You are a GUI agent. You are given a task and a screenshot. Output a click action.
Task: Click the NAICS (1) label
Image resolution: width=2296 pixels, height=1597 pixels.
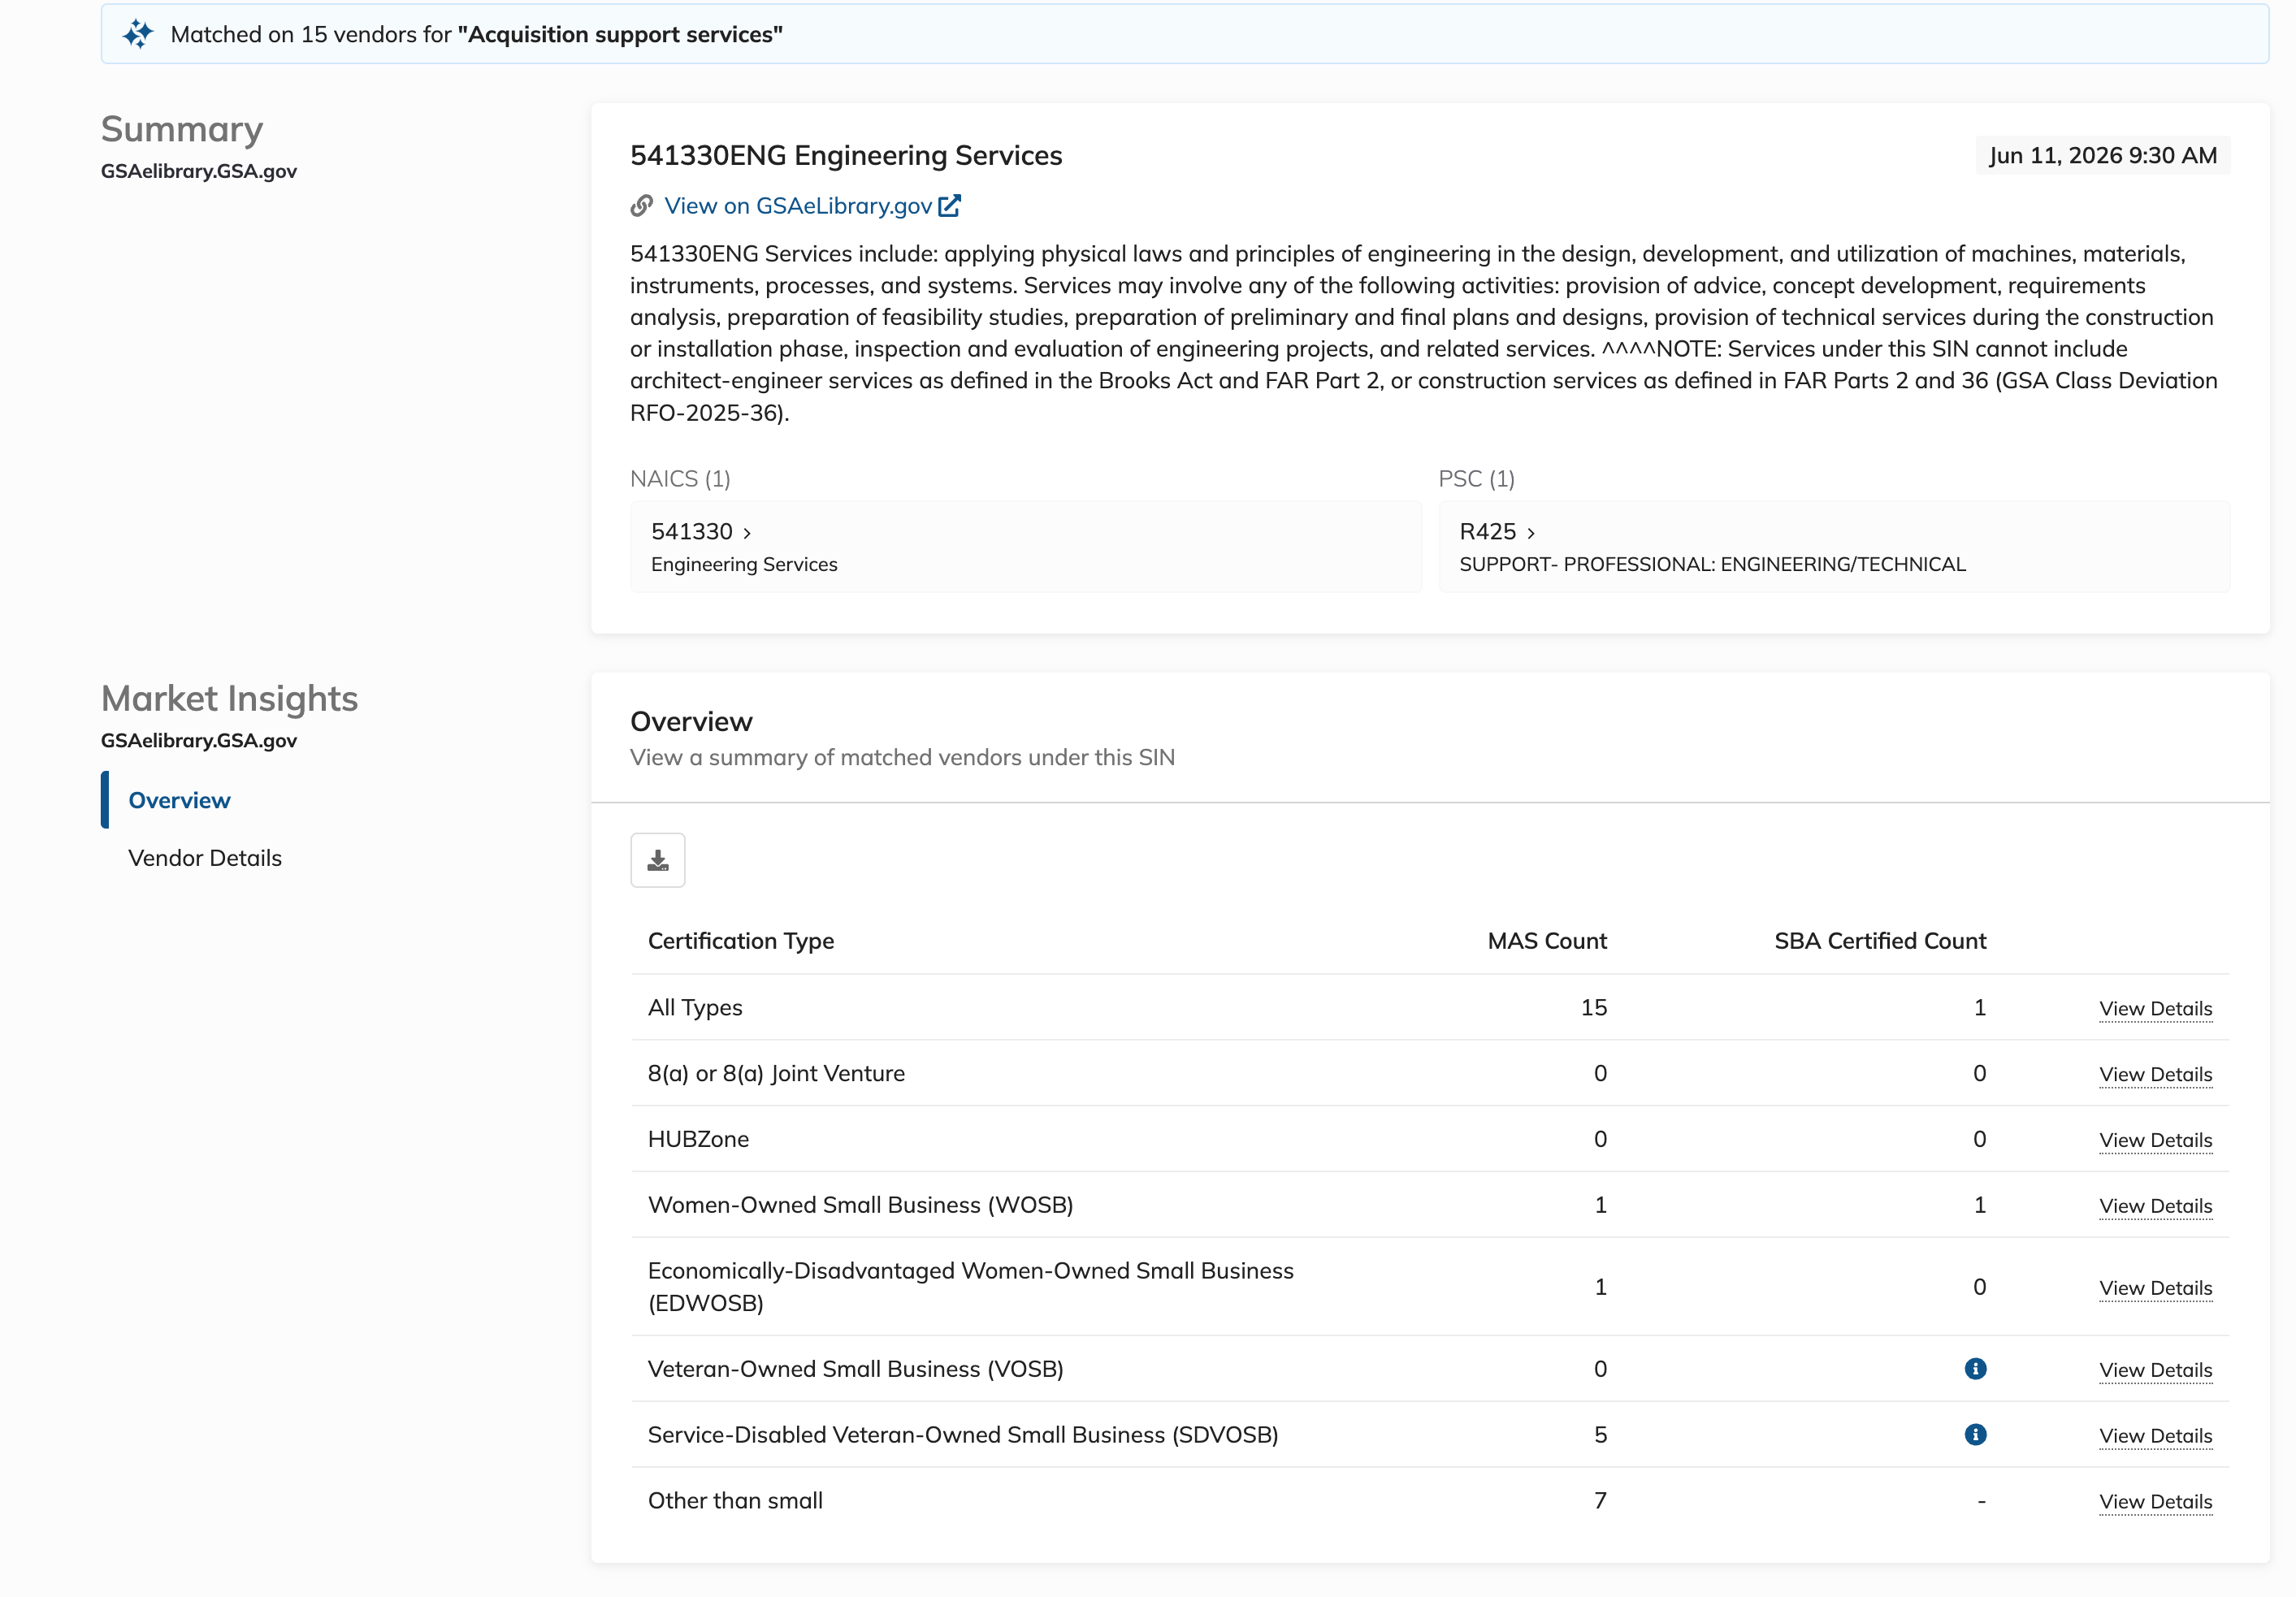point(680,479)
